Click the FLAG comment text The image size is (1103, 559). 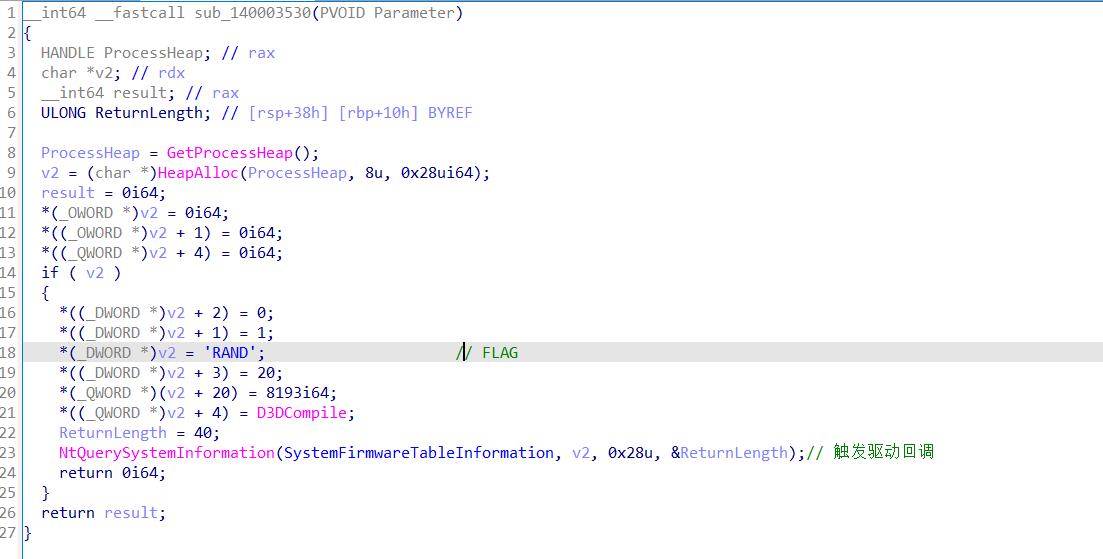(x=499, y=353)
